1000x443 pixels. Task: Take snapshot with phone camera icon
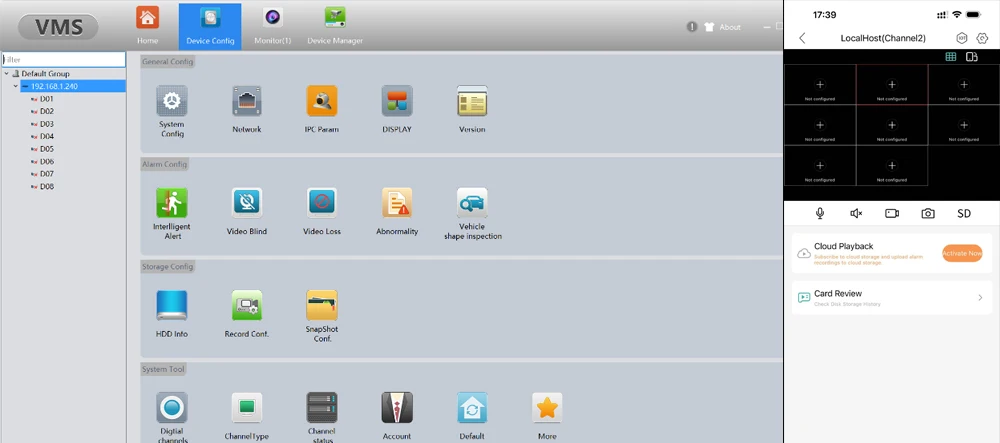click(x=928, y=214)
